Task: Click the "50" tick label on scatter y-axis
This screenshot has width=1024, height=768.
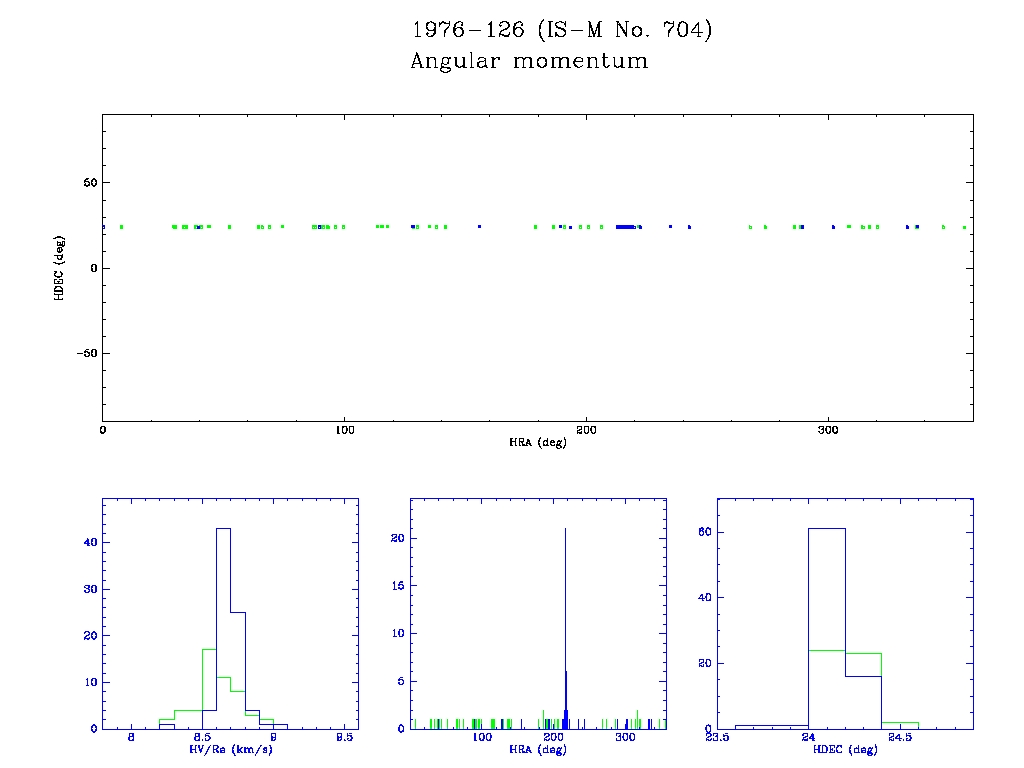Action: point(88,183)
